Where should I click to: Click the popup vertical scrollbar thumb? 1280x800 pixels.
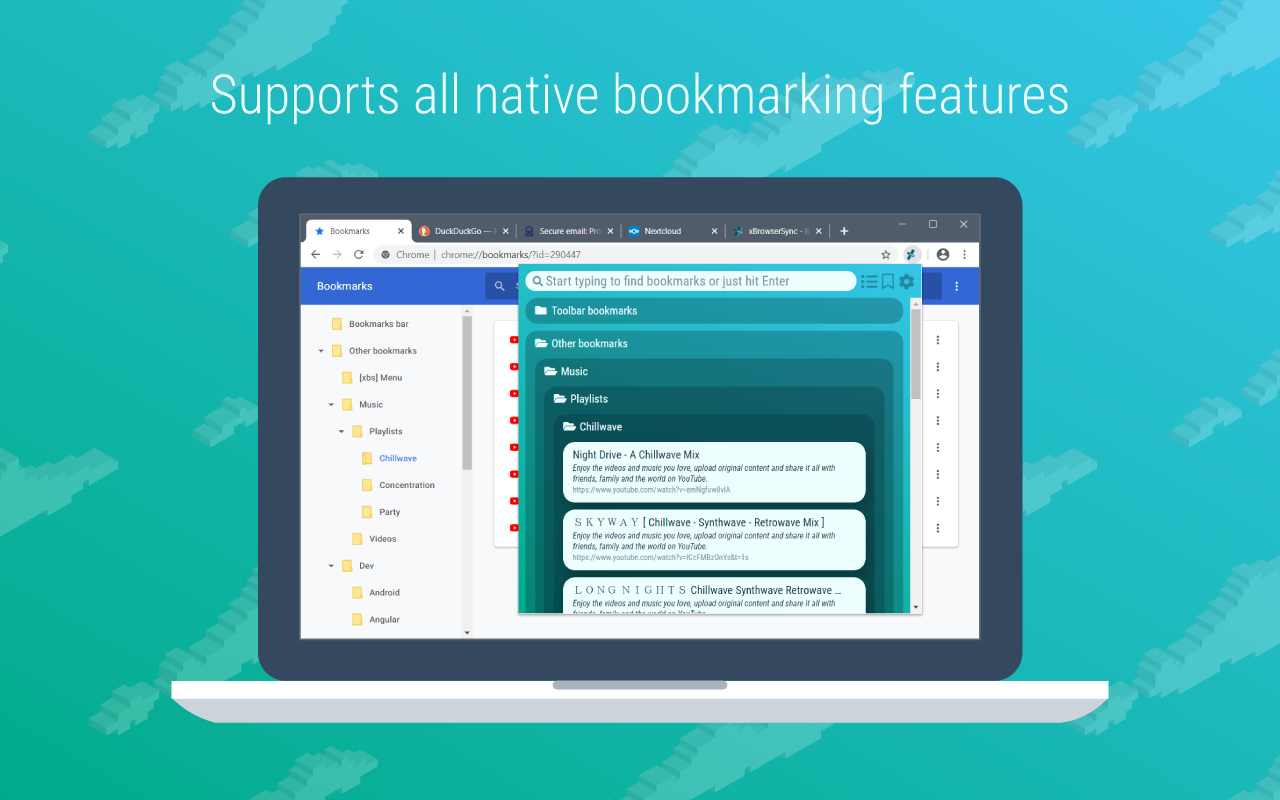tap(916, 354)
